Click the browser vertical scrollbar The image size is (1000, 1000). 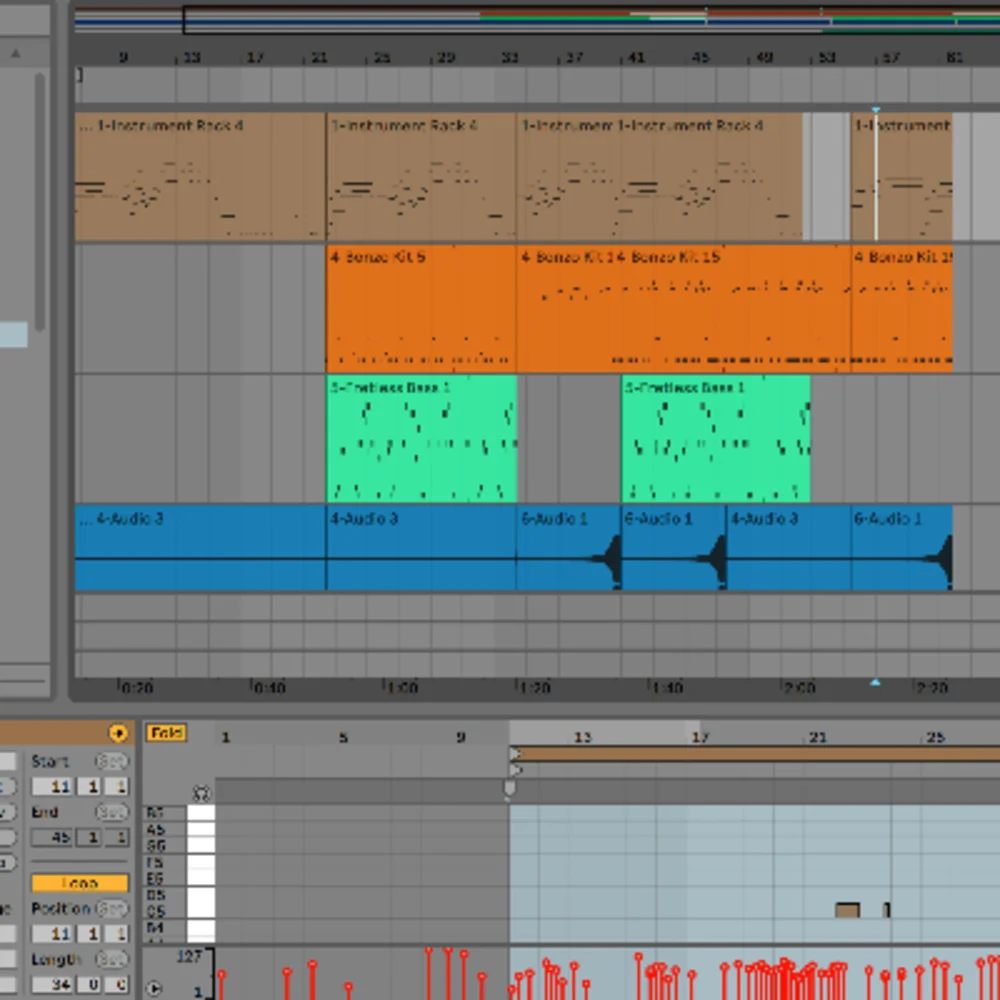coord(40,201)
